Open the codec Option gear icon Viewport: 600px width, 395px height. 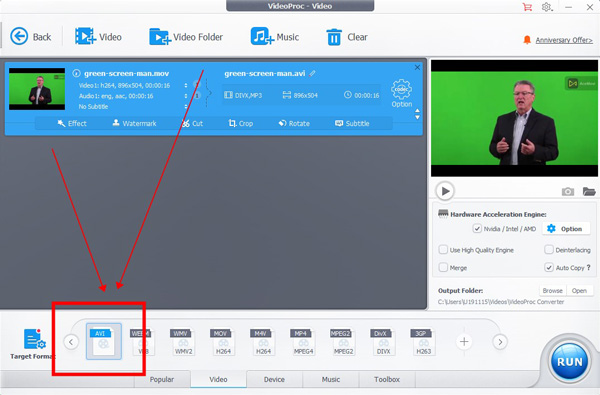pos(401,90)
